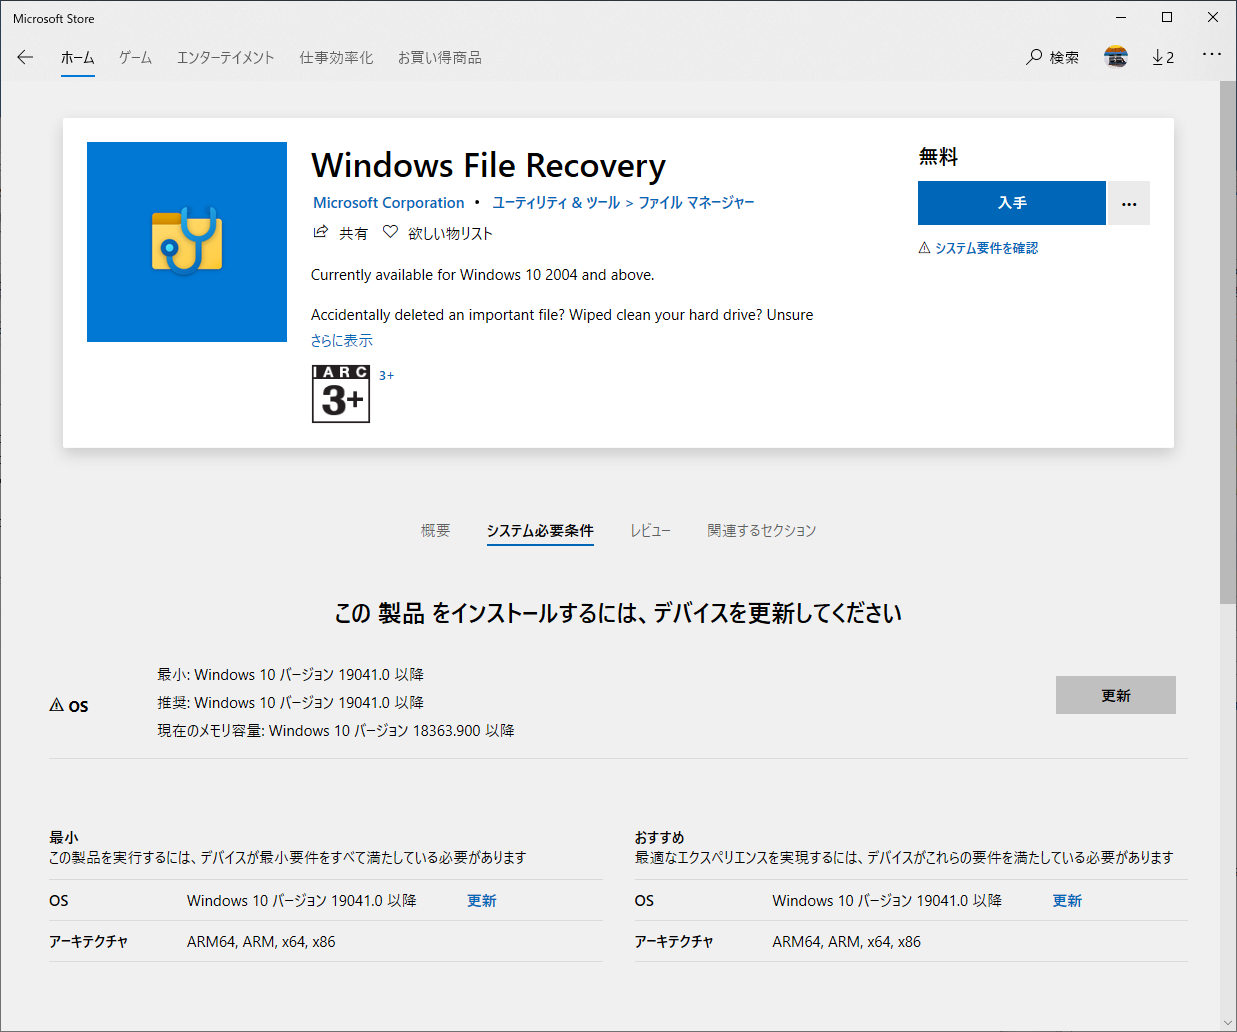Open search with the magnifier icon
This screenshot has height=1032, width=1237.
(1035, 57)
